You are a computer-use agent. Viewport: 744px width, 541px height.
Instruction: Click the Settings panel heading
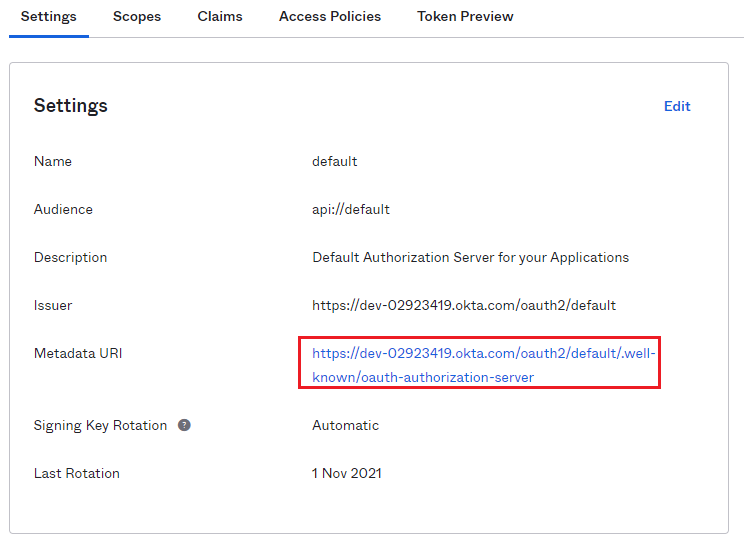[x=71, y=106]
